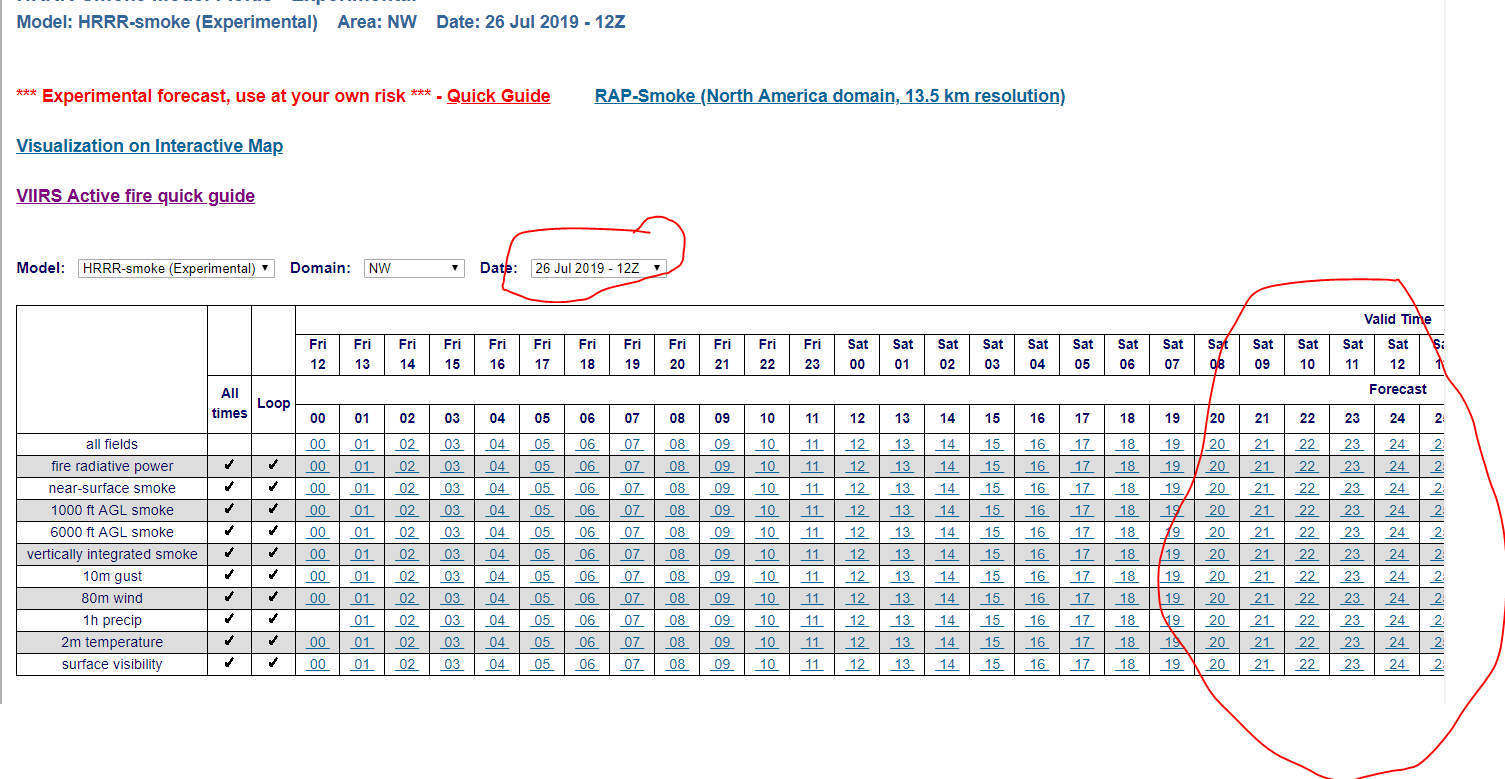Open the Date dropdown showing 26 Jul 2019
Image resolution: width=1505 pixels, height=779 pixels.
pos(598,268)
